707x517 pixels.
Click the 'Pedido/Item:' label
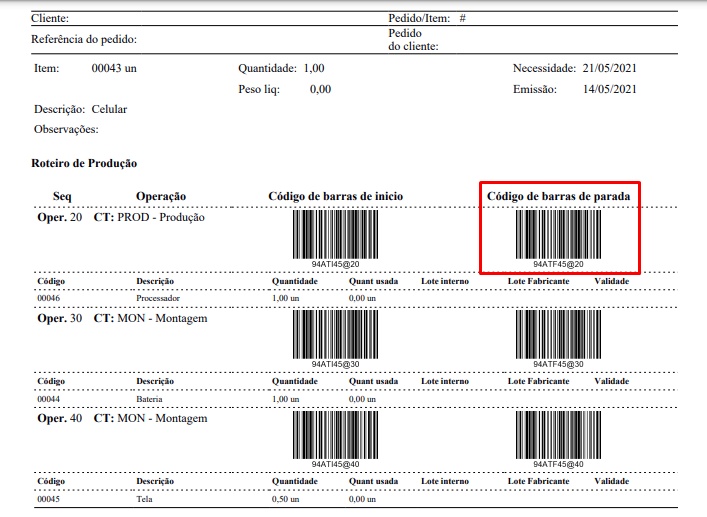point(419,18)
